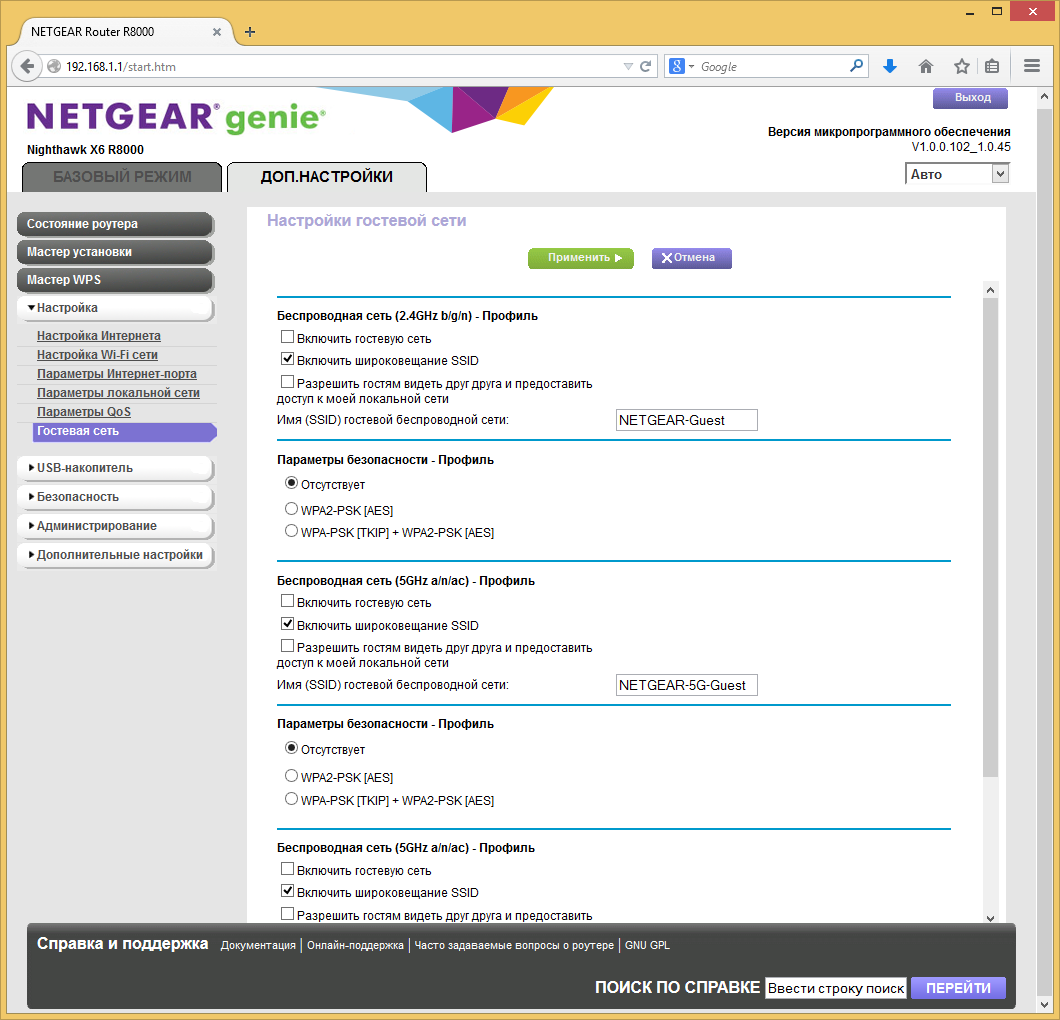Close the NETGEAR Router R8000 tab
The height and width of the screenshot is (1020, 1060).
coord(217,32)
